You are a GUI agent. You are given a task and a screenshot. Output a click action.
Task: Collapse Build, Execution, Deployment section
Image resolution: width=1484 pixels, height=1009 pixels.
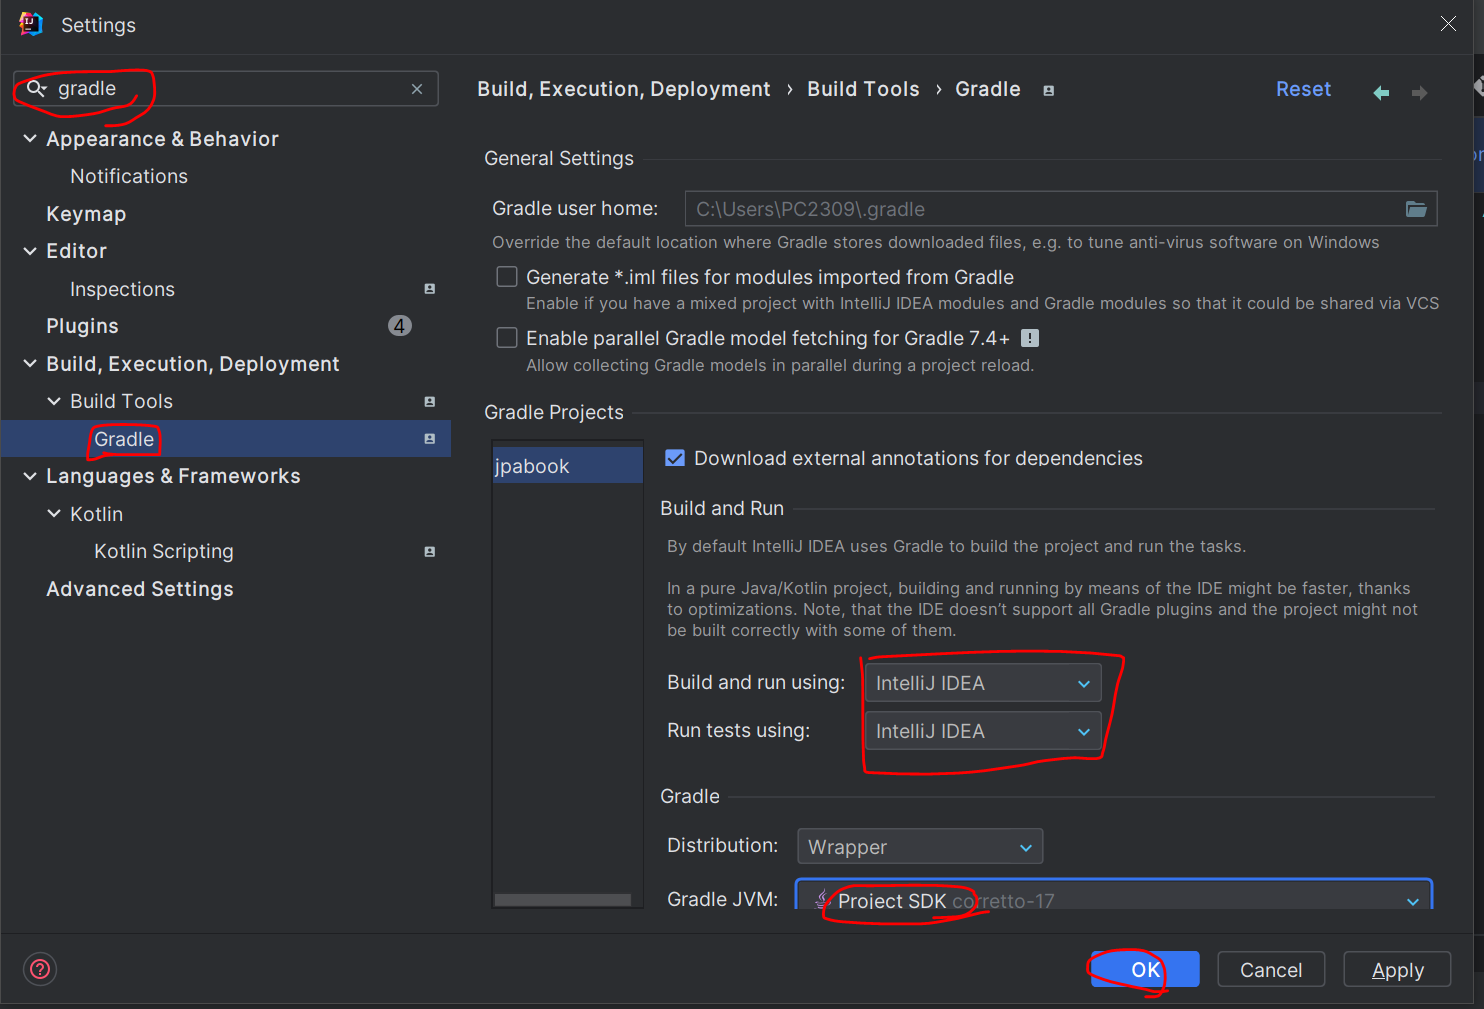(x=30, y=364)
